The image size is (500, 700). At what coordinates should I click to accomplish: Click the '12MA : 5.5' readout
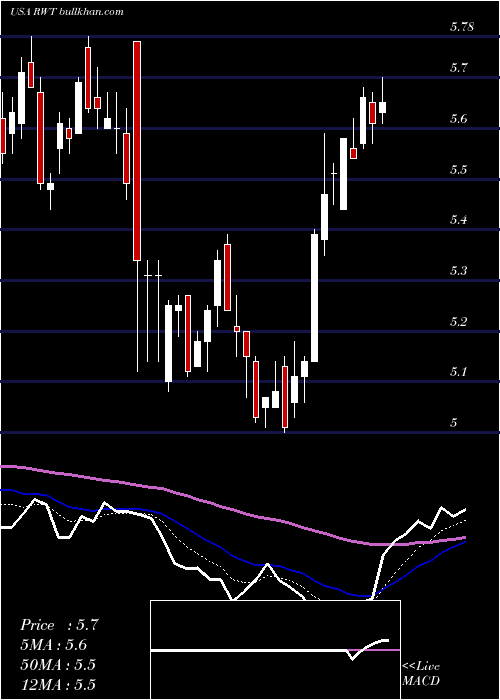[x=58, y=685]
